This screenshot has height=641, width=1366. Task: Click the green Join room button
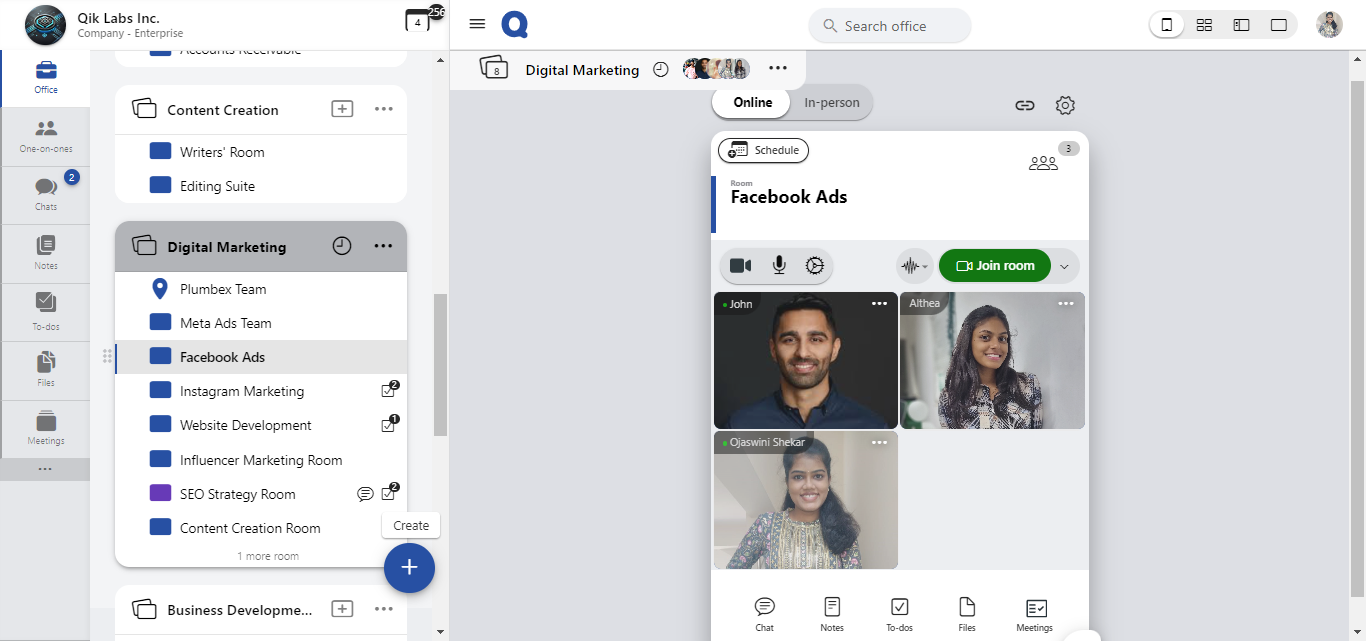click(994, 266)
